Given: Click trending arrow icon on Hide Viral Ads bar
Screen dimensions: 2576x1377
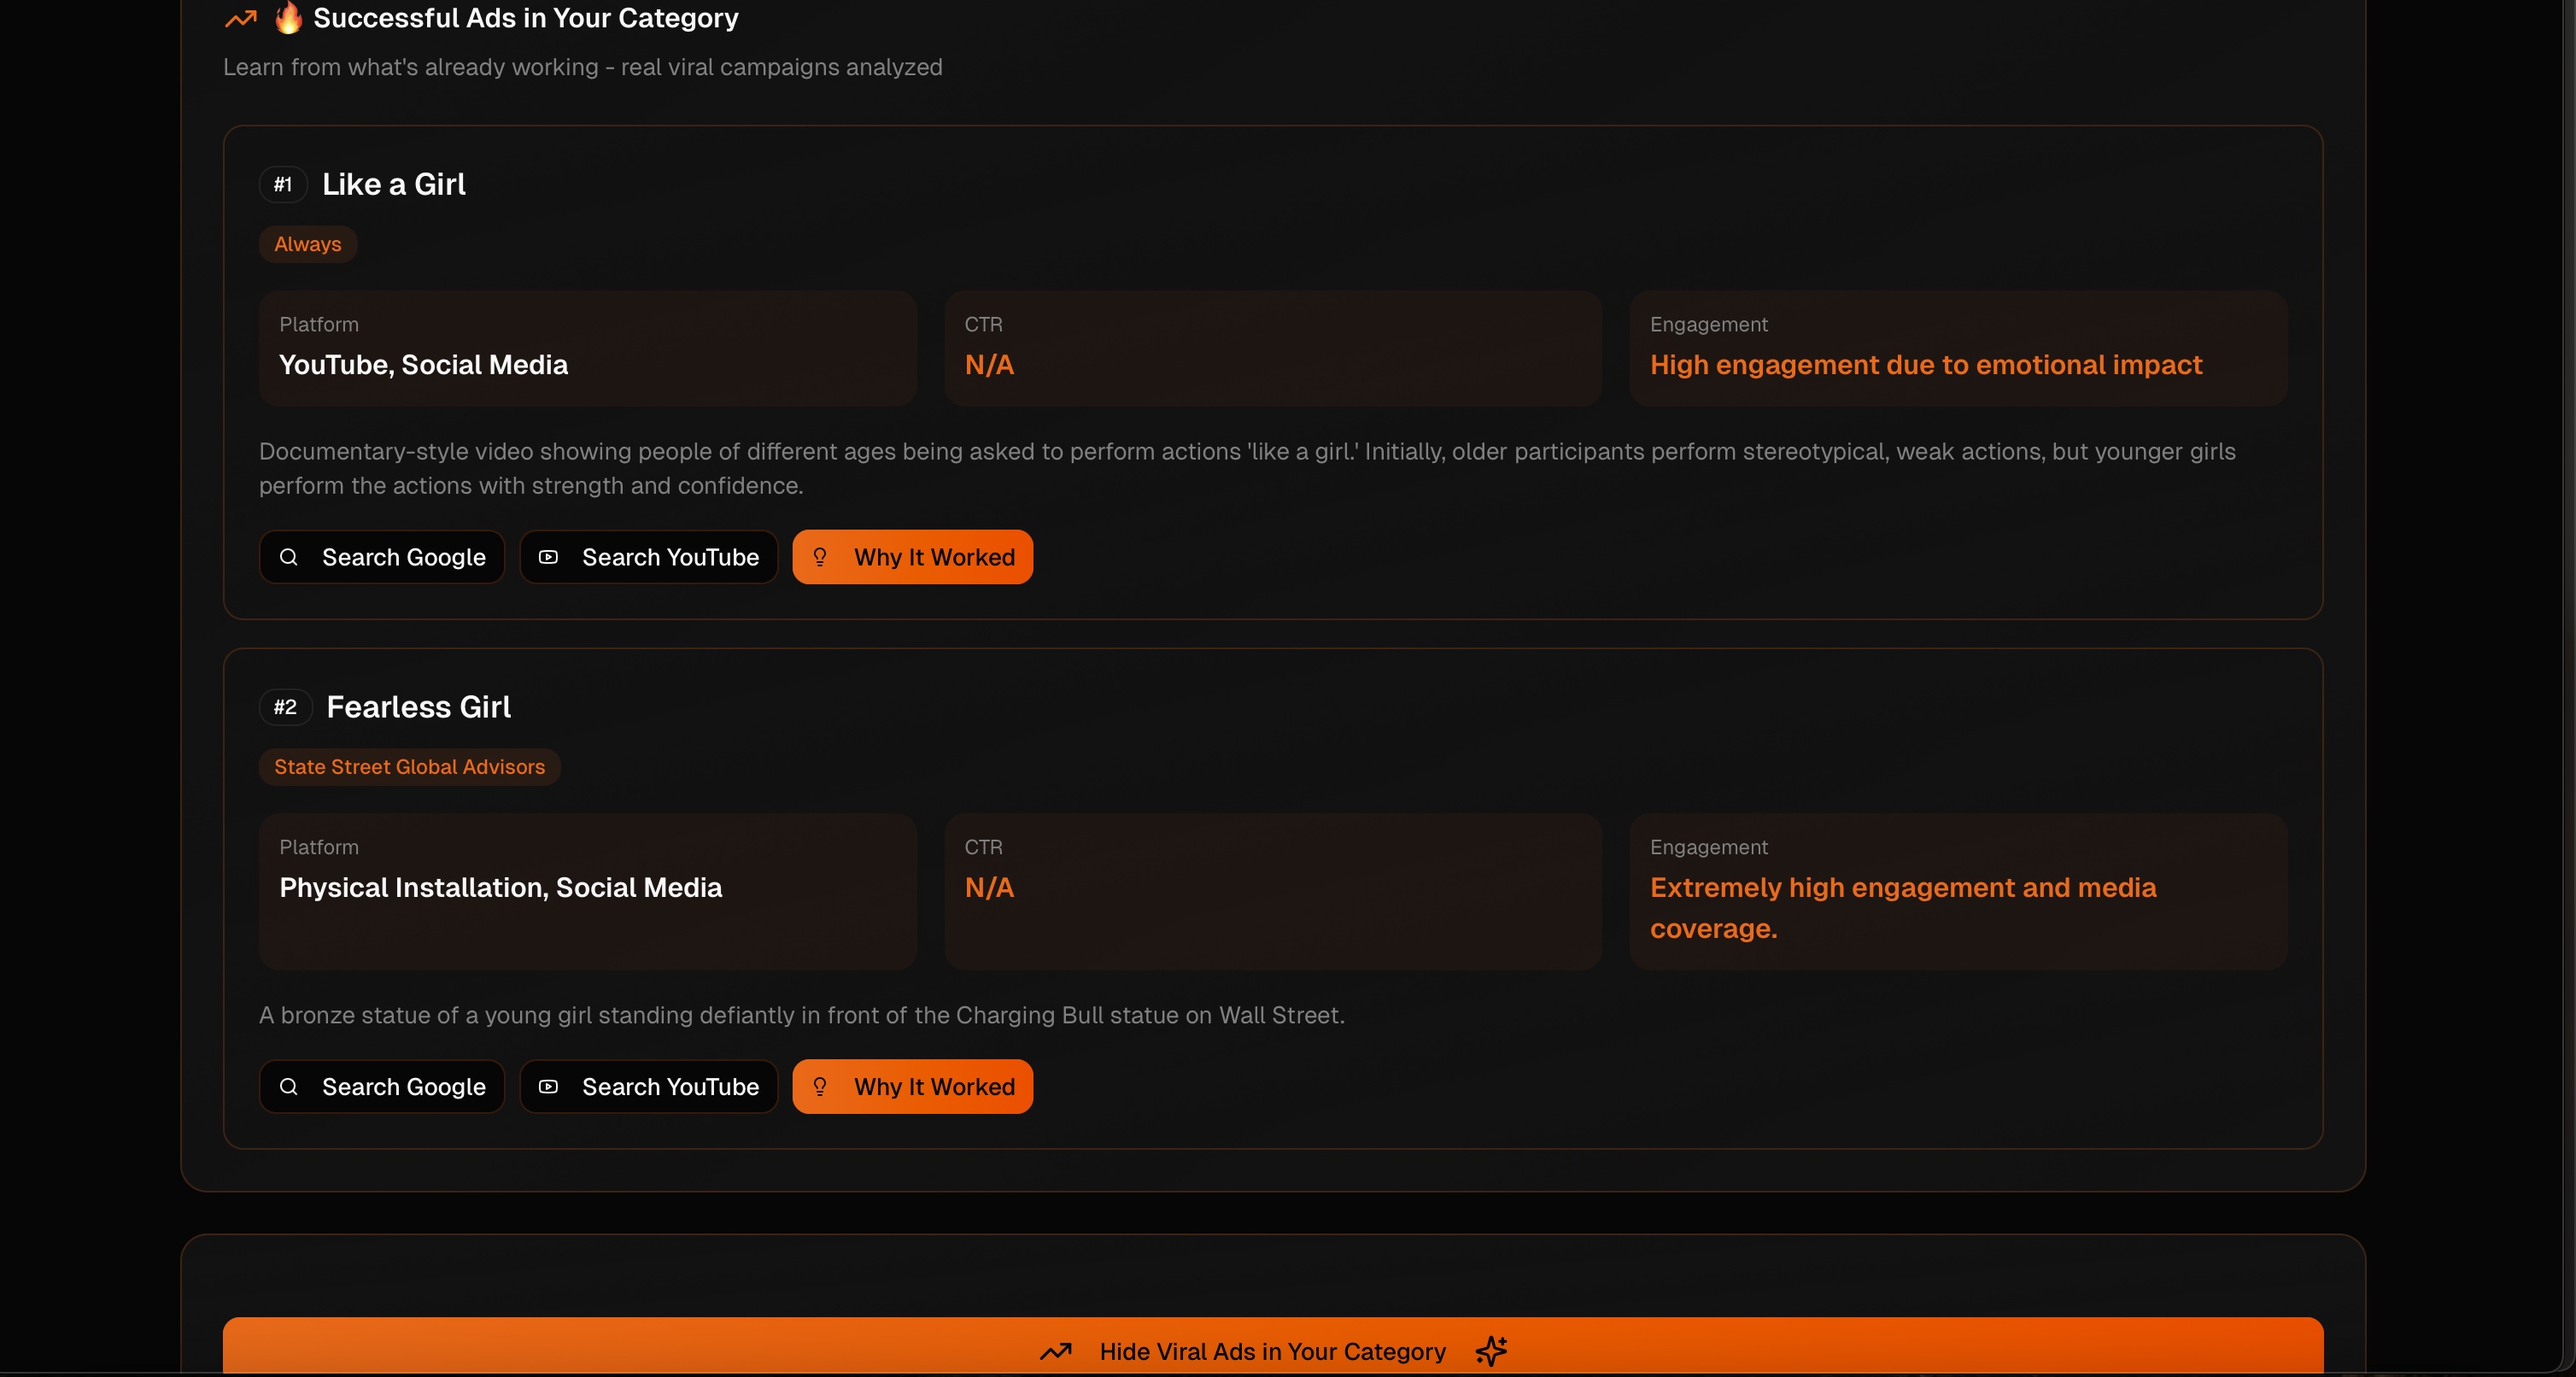Looking at the screenshot, I should tap(1055, 1351).
